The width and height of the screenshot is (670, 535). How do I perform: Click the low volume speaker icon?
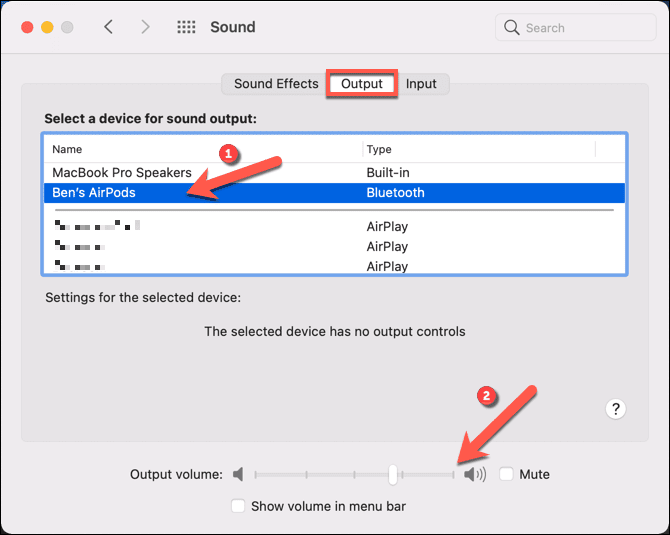(238, 474)
